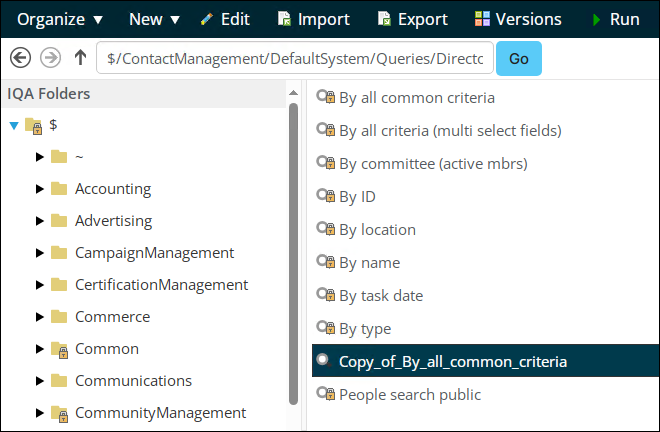The image size is (660, 432).
Task: Run the selected query
Action: [616, 19]
